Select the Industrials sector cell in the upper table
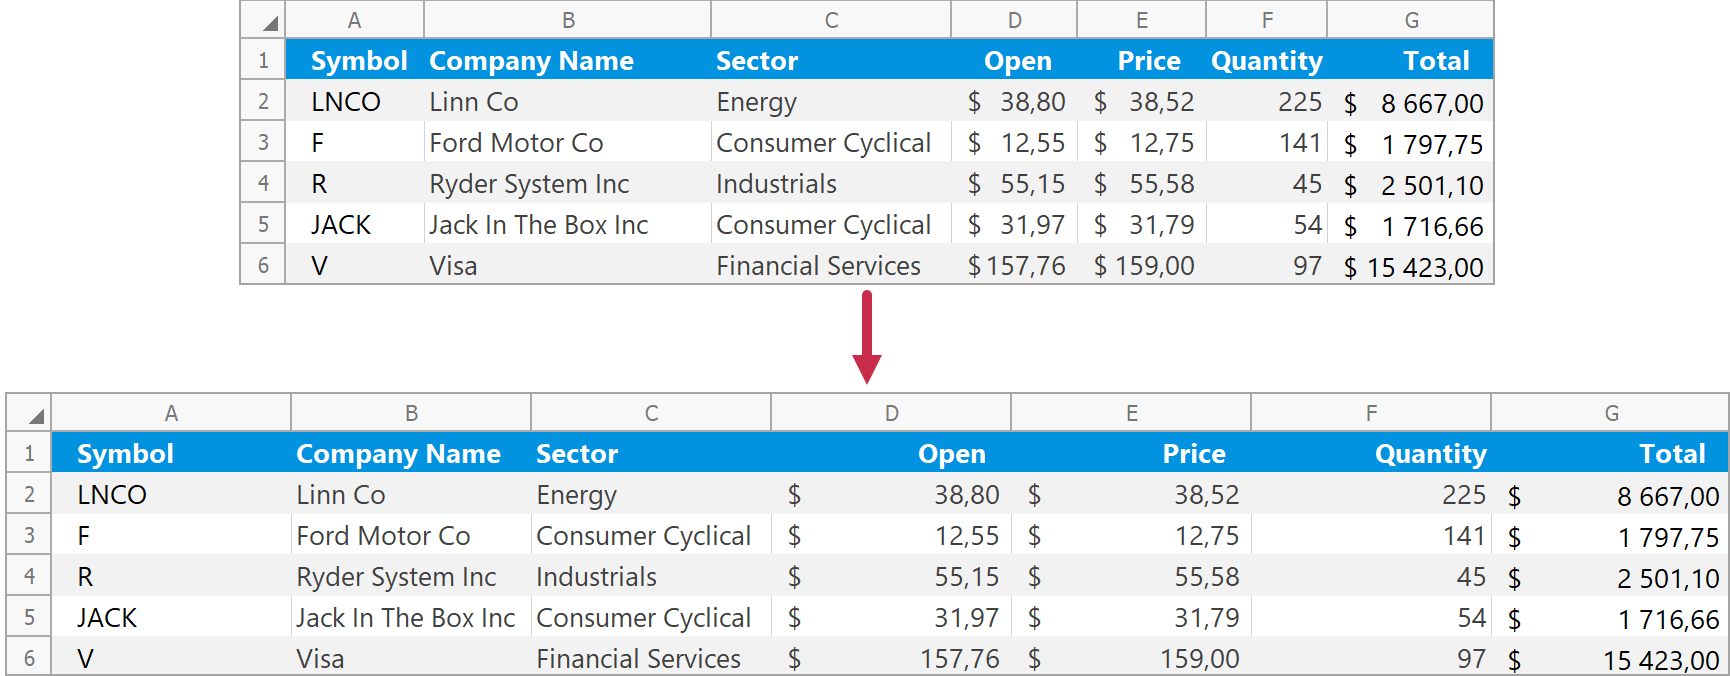 click(776, 184)
